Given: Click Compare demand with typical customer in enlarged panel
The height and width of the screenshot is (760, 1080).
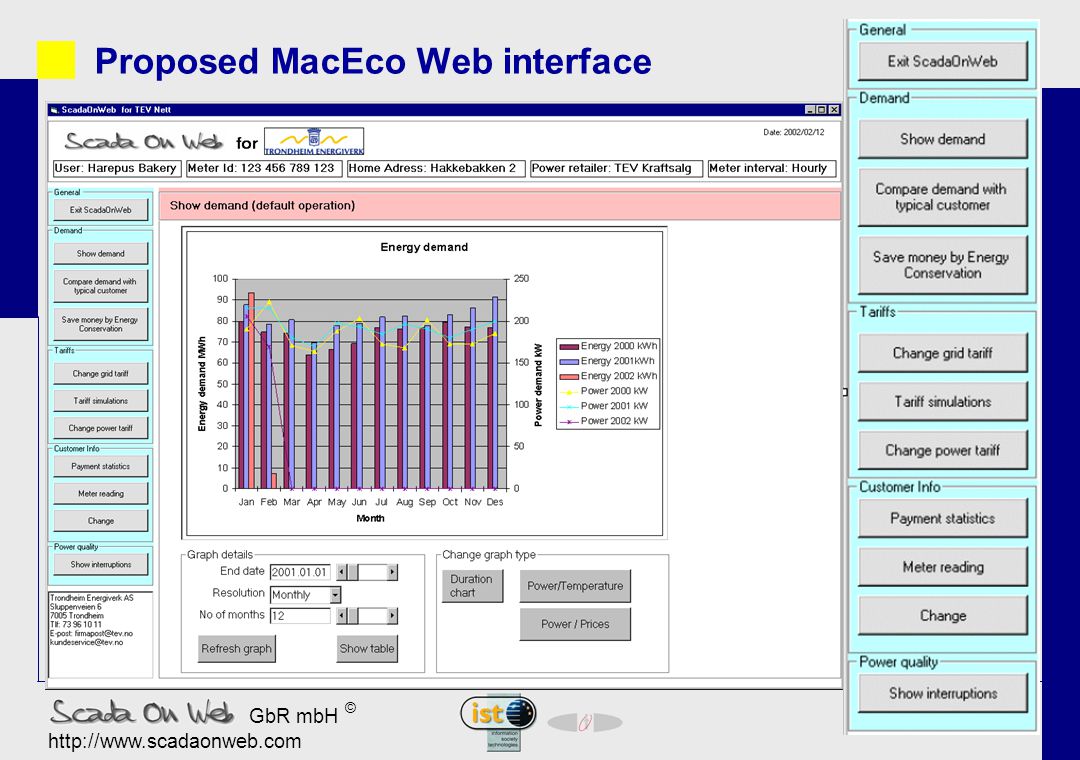Looking at the screenshot, I should (x=942, y=197).
